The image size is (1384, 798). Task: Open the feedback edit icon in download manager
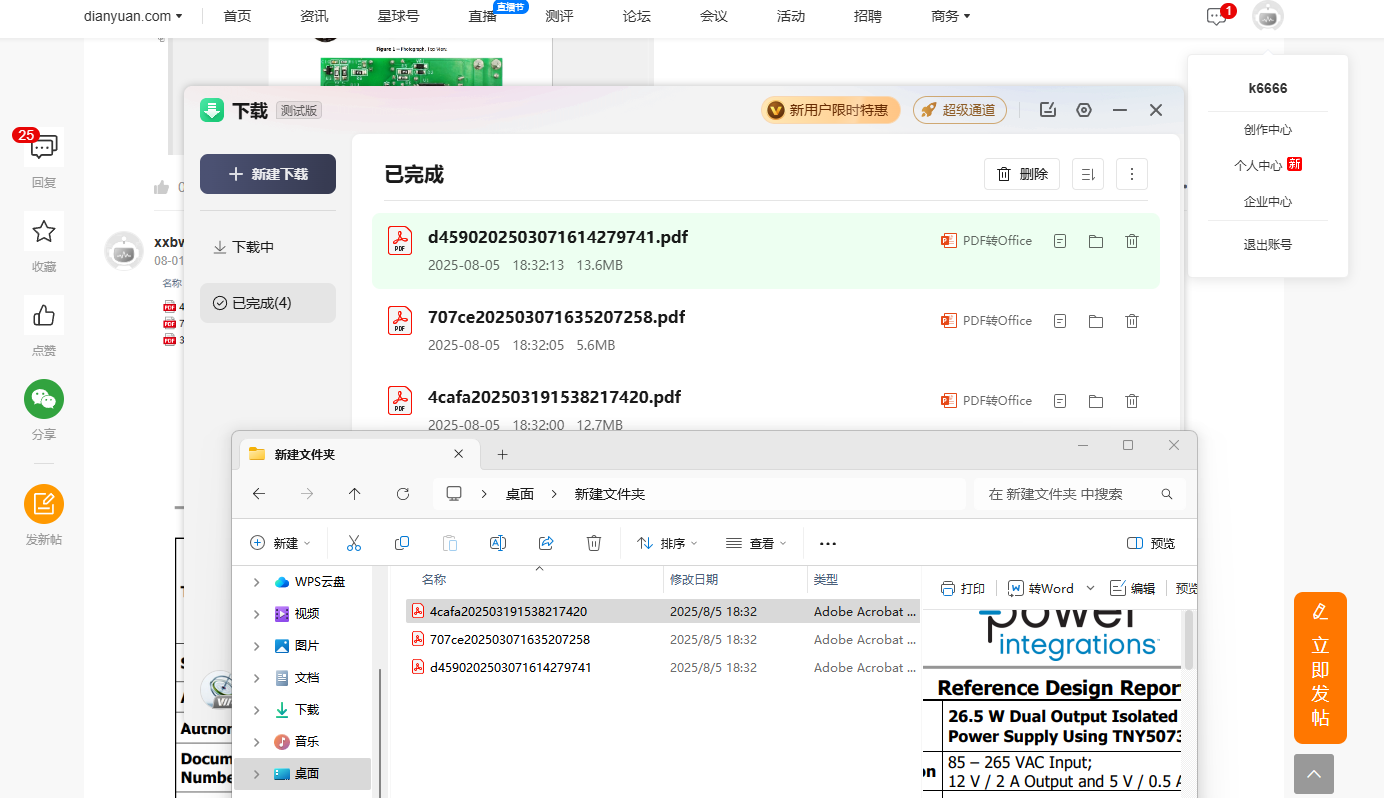point(1048,110)
